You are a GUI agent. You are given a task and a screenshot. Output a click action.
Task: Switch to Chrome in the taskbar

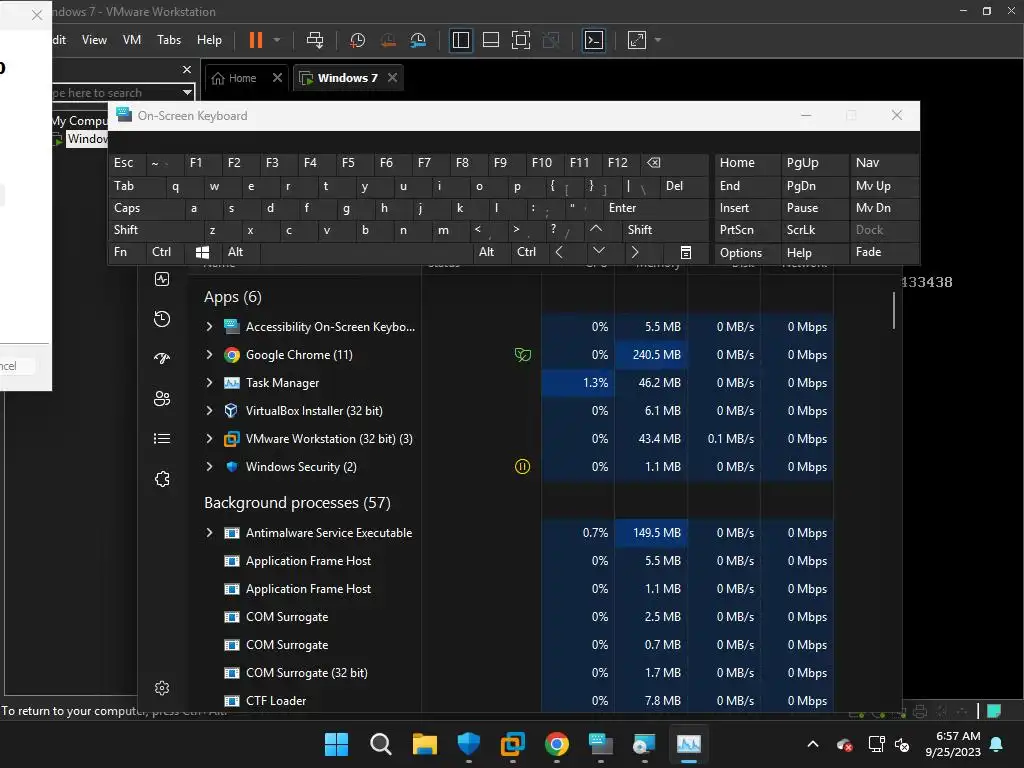point(556,744)
